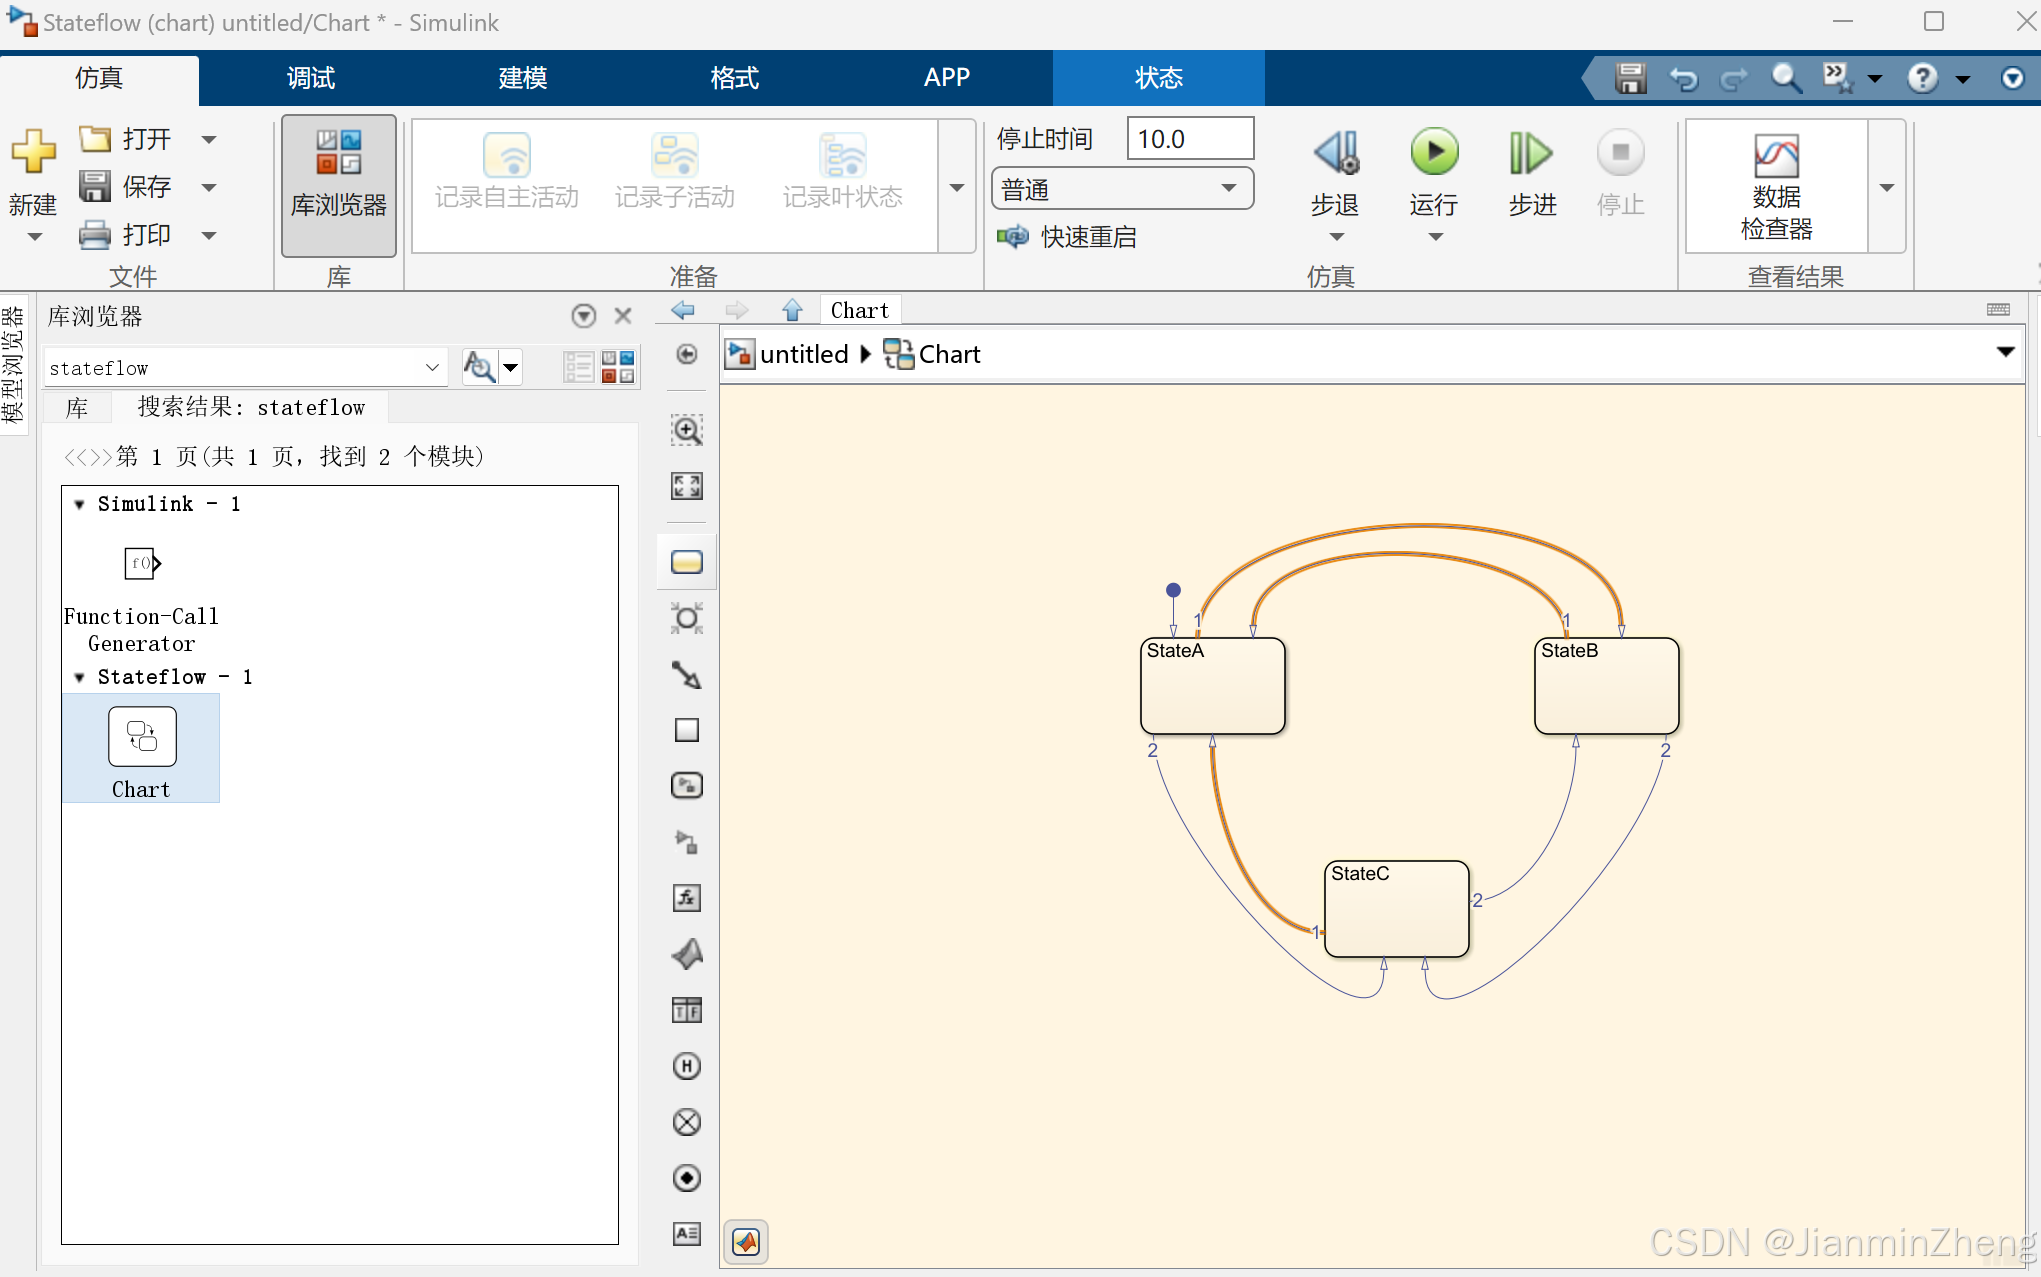Select the Truth Table tool
The height and width of the screenshot is (1277, 2041).
click(x=686, y=1010)
